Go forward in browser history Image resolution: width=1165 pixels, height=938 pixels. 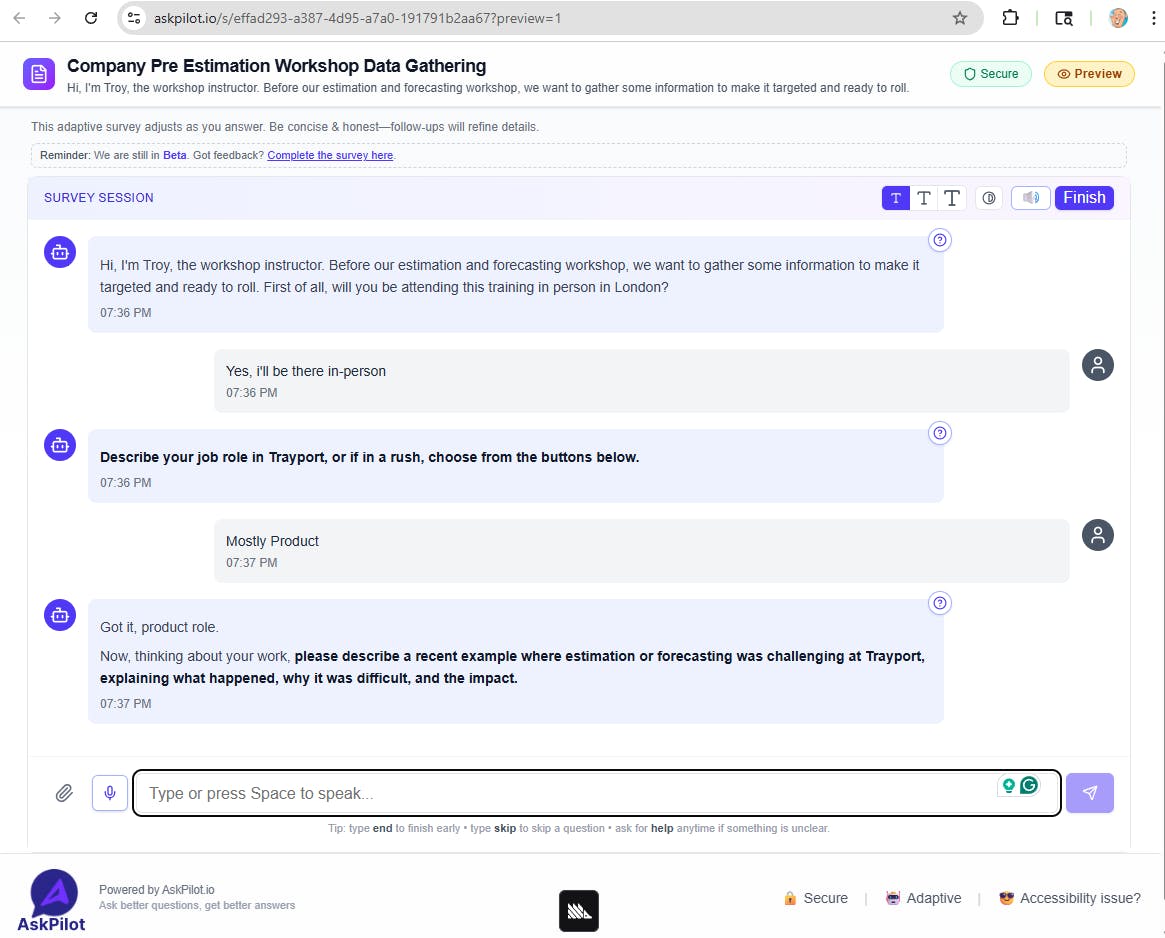(x=55, y=18)
